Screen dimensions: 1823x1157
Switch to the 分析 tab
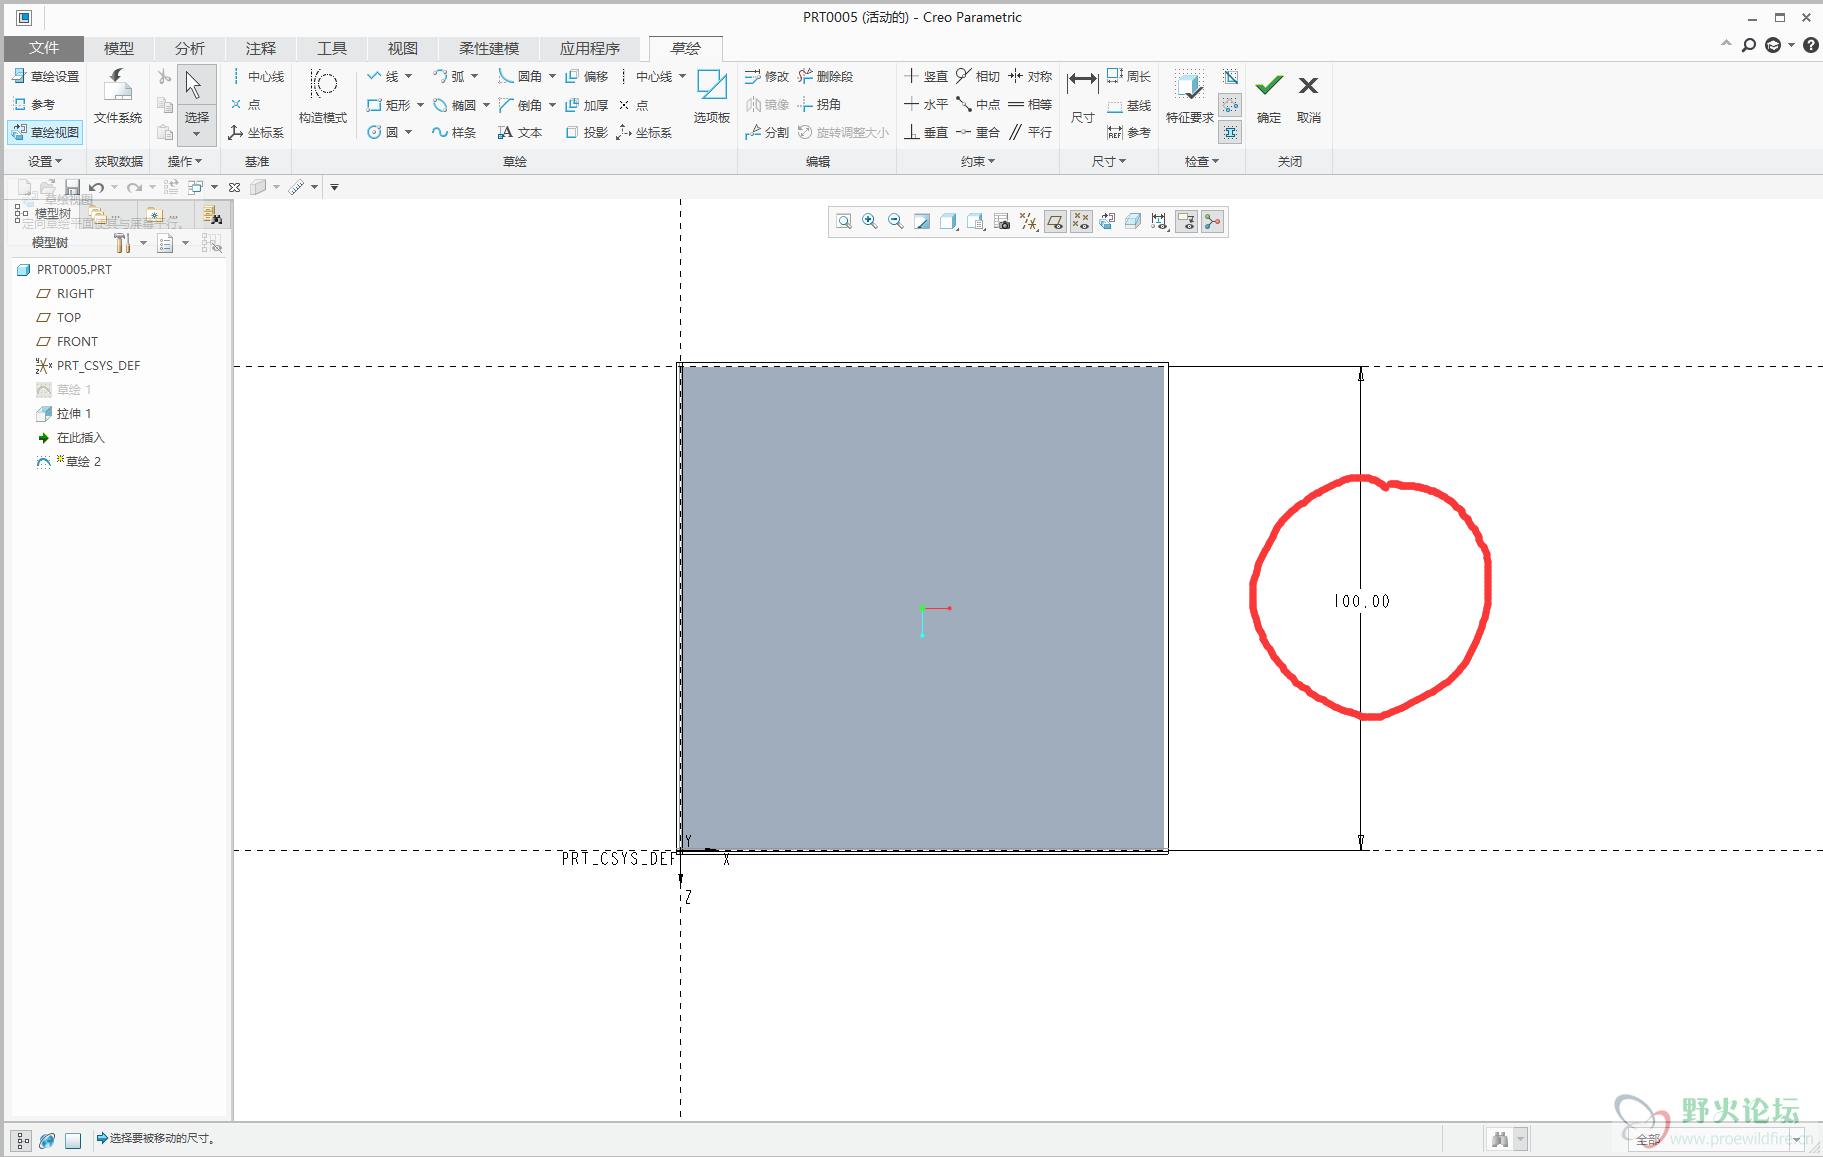pyautogui.click(x=189, y=48)
